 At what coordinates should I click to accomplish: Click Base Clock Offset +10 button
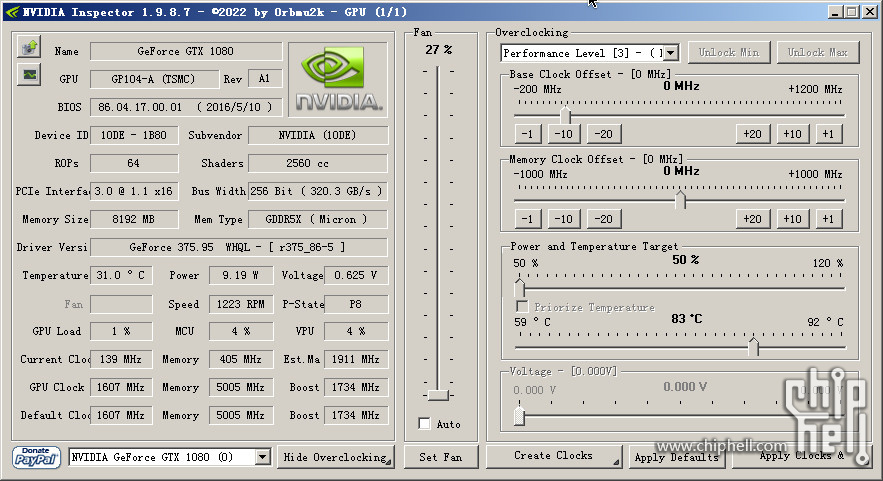tap(793, 134)
